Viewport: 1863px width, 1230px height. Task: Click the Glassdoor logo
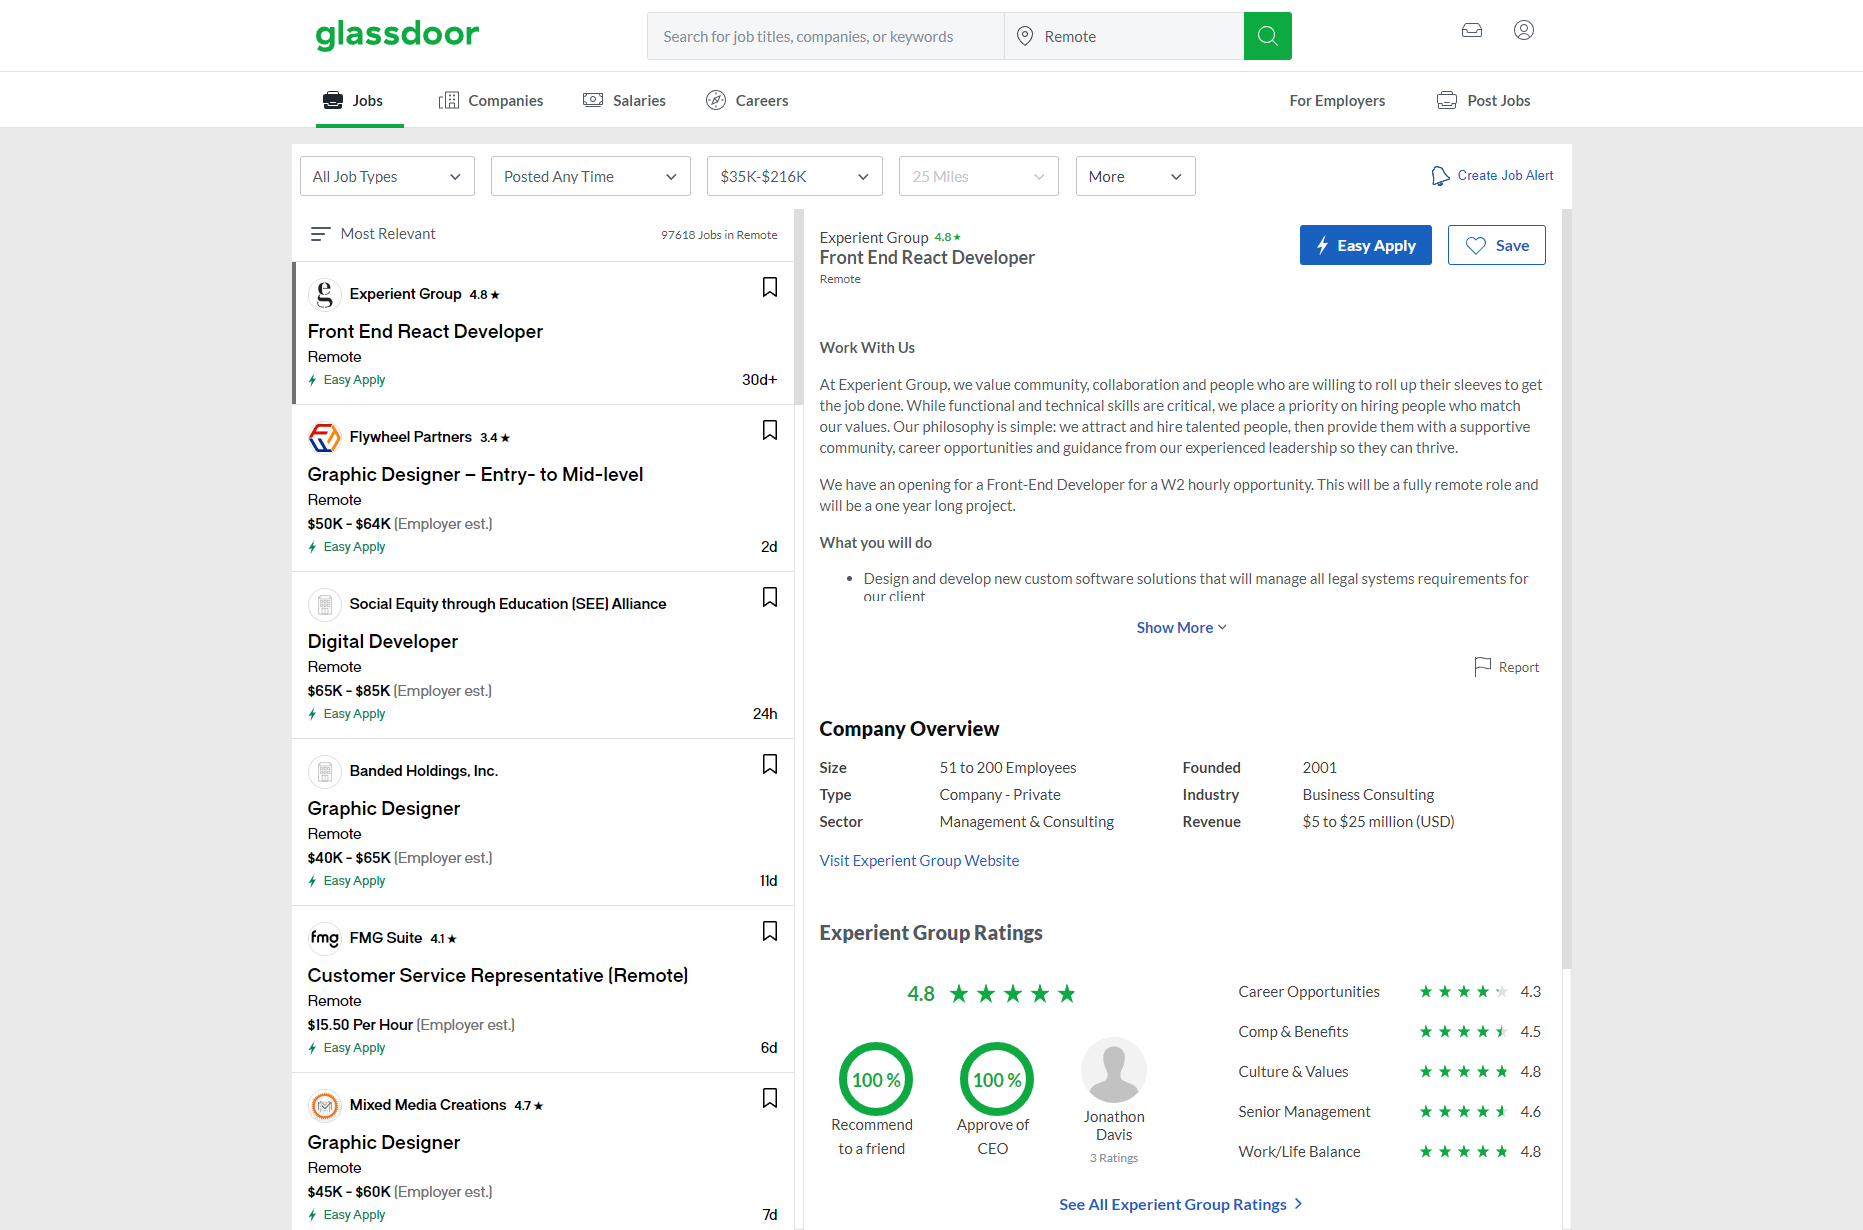pos(397,35)
